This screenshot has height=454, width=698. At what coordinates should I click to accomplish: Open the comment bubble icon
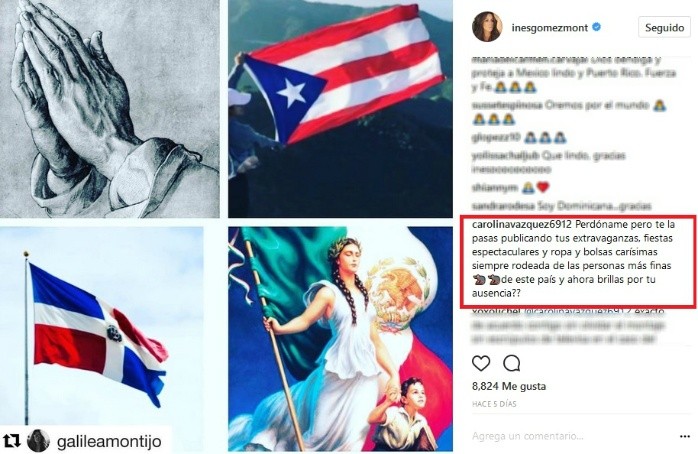click(x=511, y=364)
